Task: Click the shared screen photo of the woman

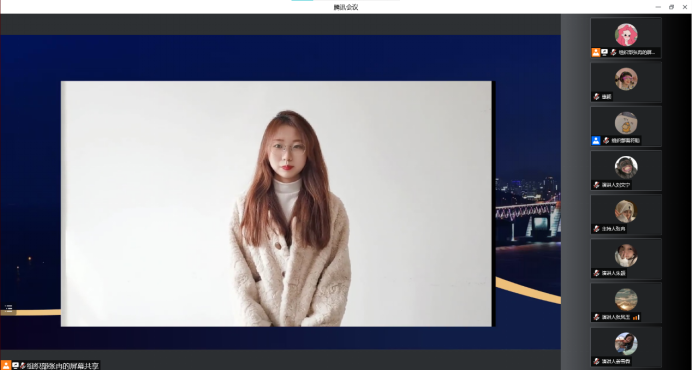Action: point(276,204)
